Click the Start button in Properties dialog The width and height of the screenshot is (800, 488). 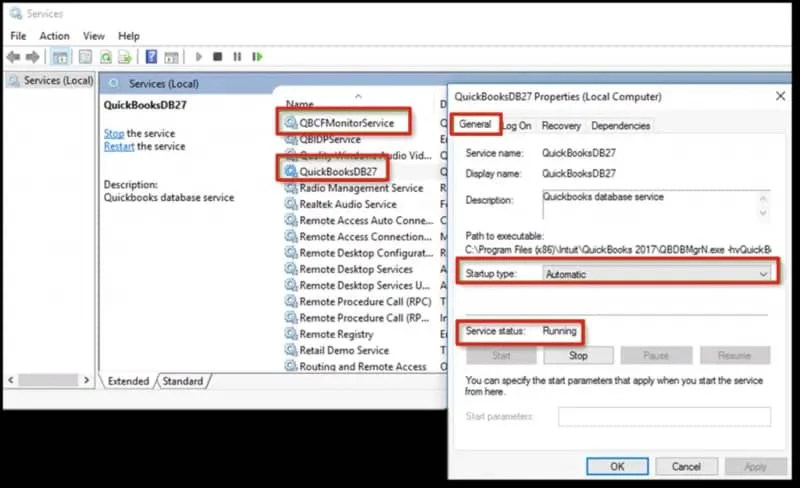tap(501, 355)
